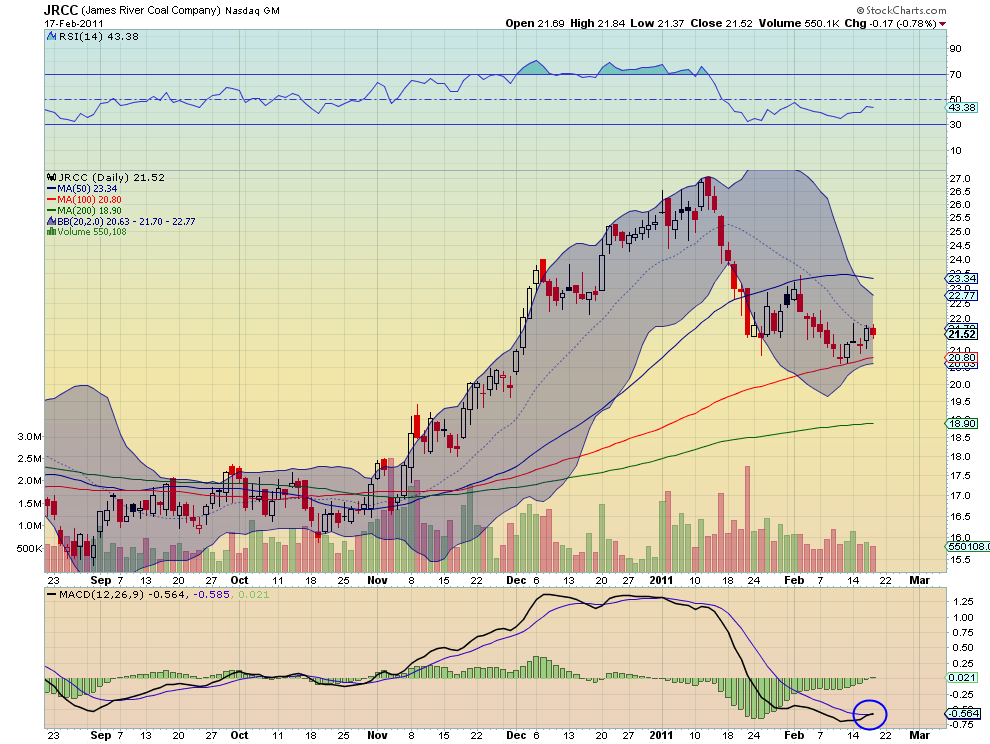The image size is (990, 744).
Task: Click the red 20.80 price tag on right axis
Action: coord(963,357)
